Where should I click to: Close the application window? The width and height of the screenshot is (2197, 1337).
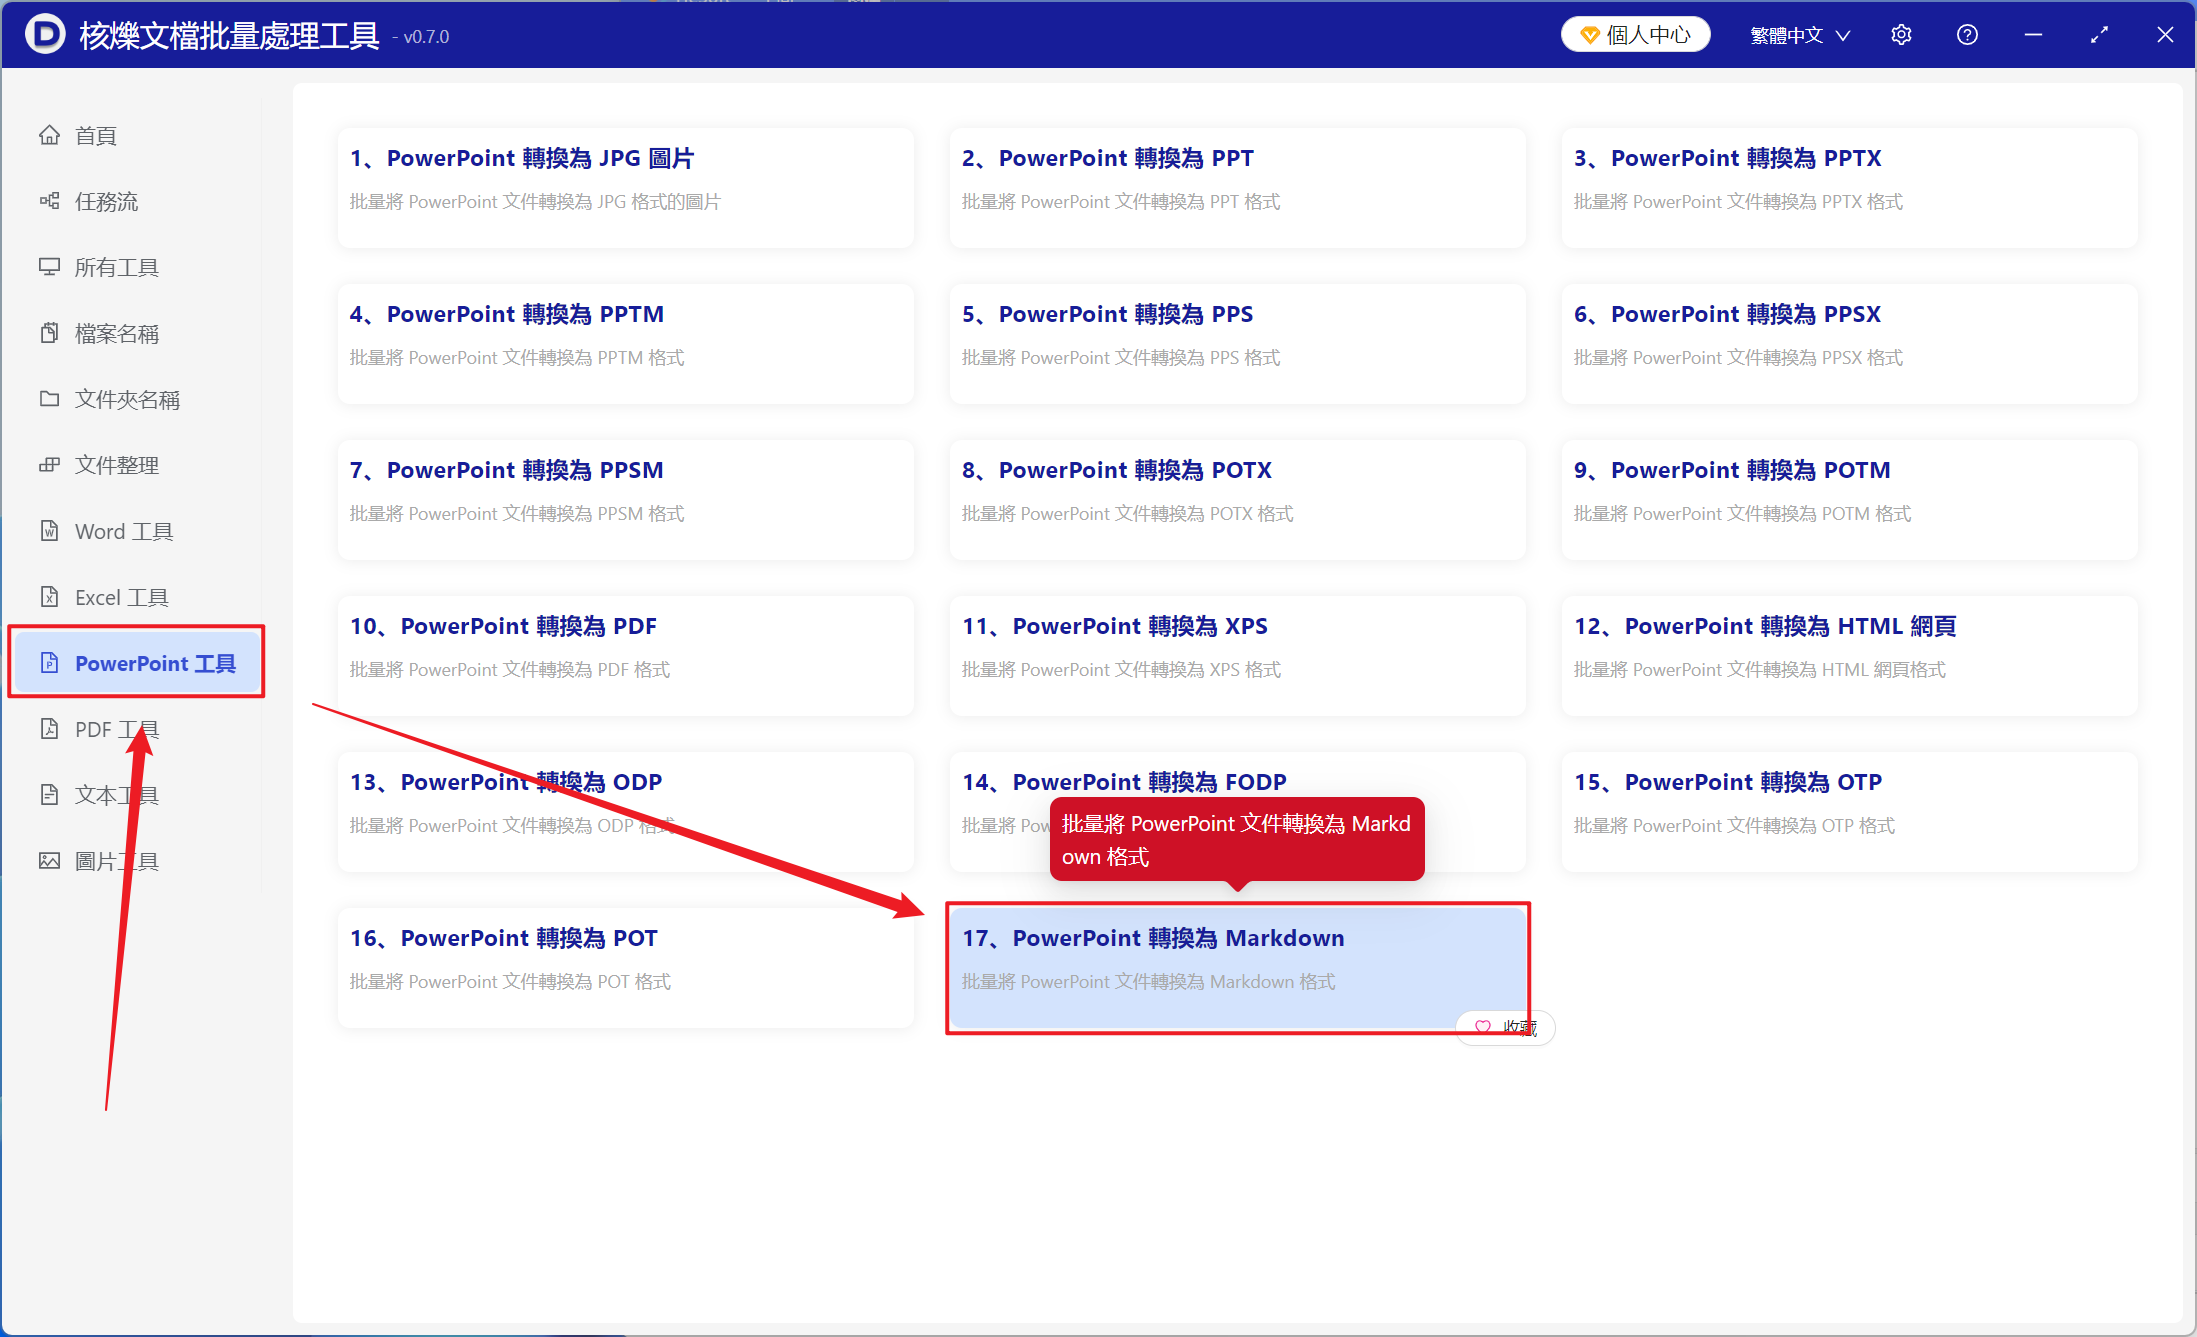(2165, 35)
